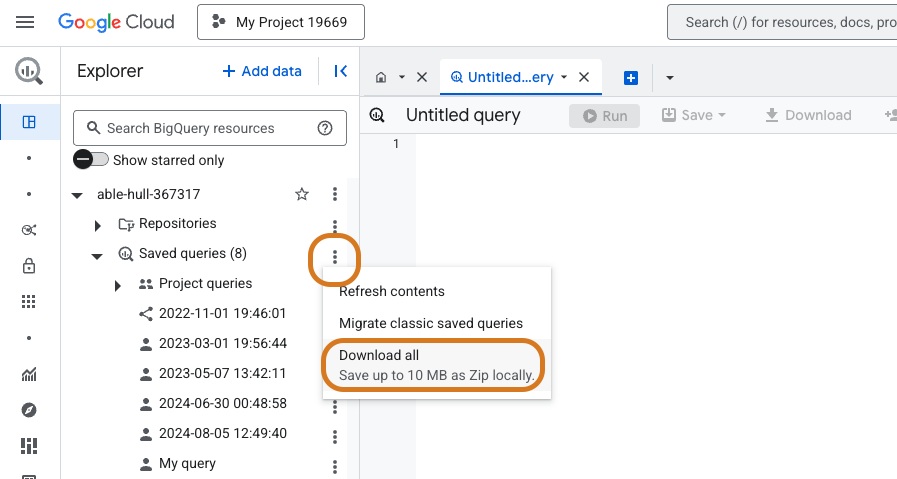Open saved query 2024-06-30 00:48:58
The height and width of the screenshot is (479, 897).
point(223,403)
